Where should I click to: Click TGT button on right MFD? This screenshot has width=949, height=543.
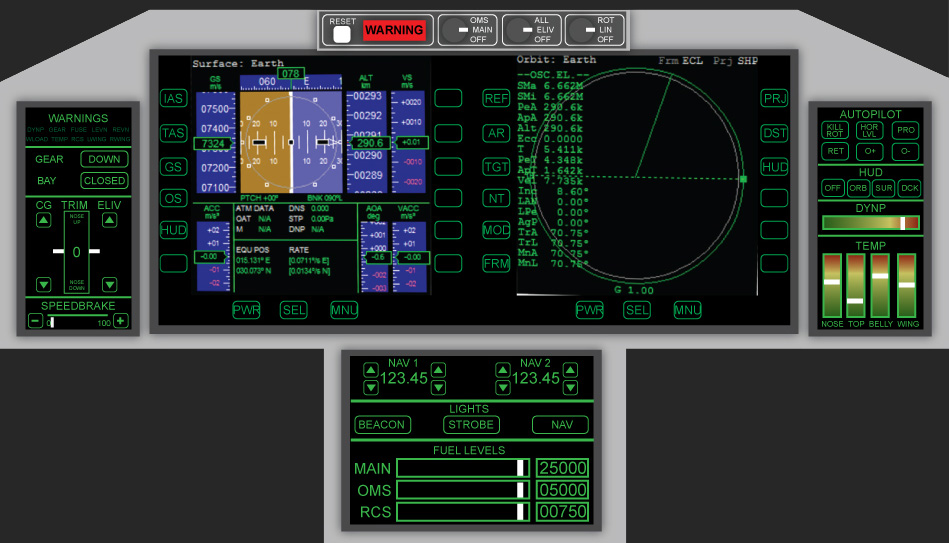[x=496, y=167]
